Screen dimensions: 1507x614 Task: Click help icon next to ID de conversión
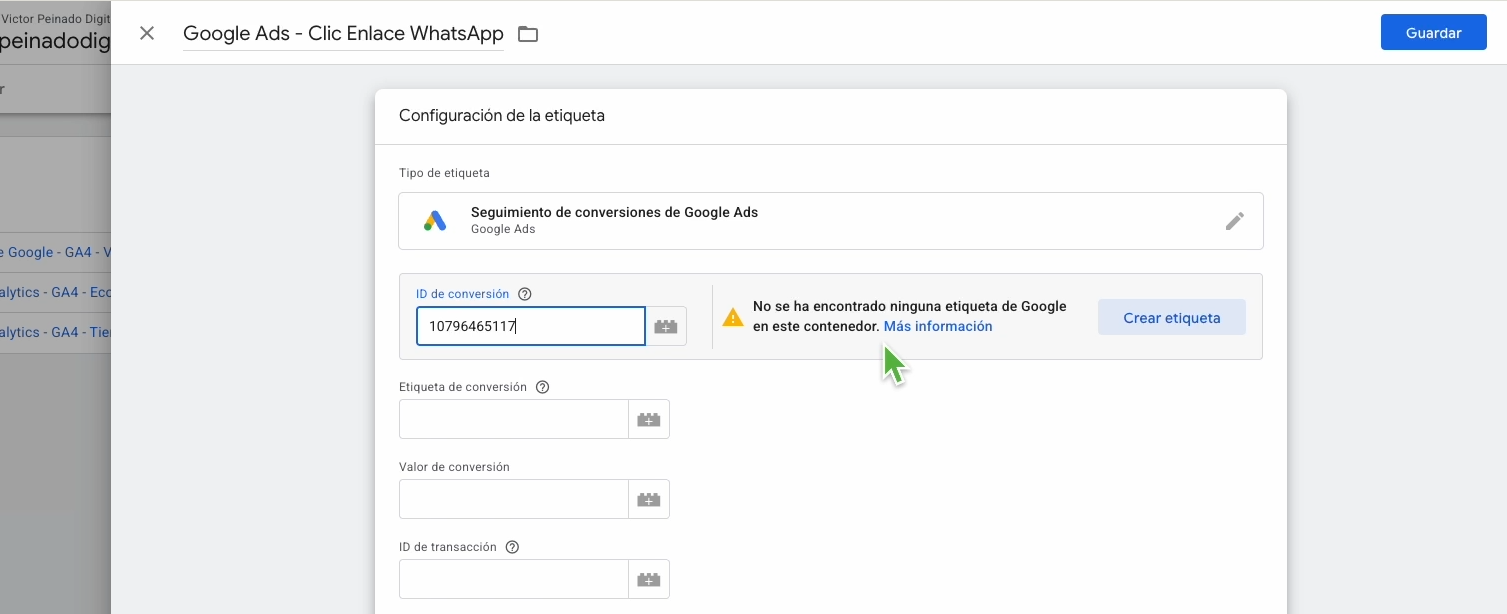[525, 294]
